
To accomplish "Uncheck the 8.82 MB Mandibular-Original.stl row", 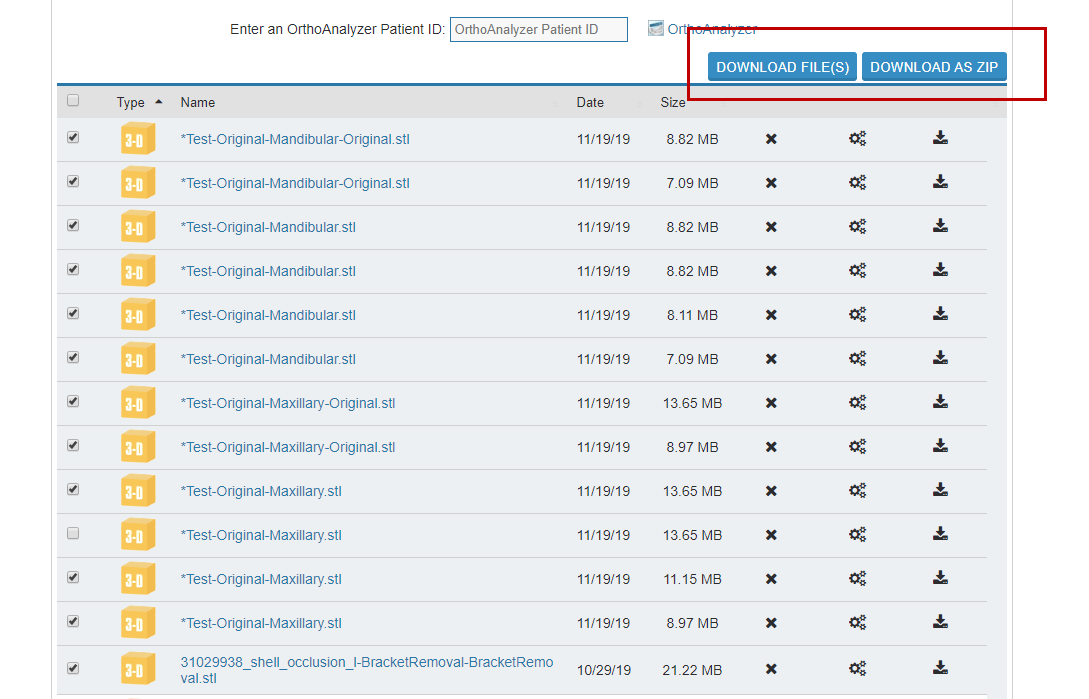I will click(73, 138).
